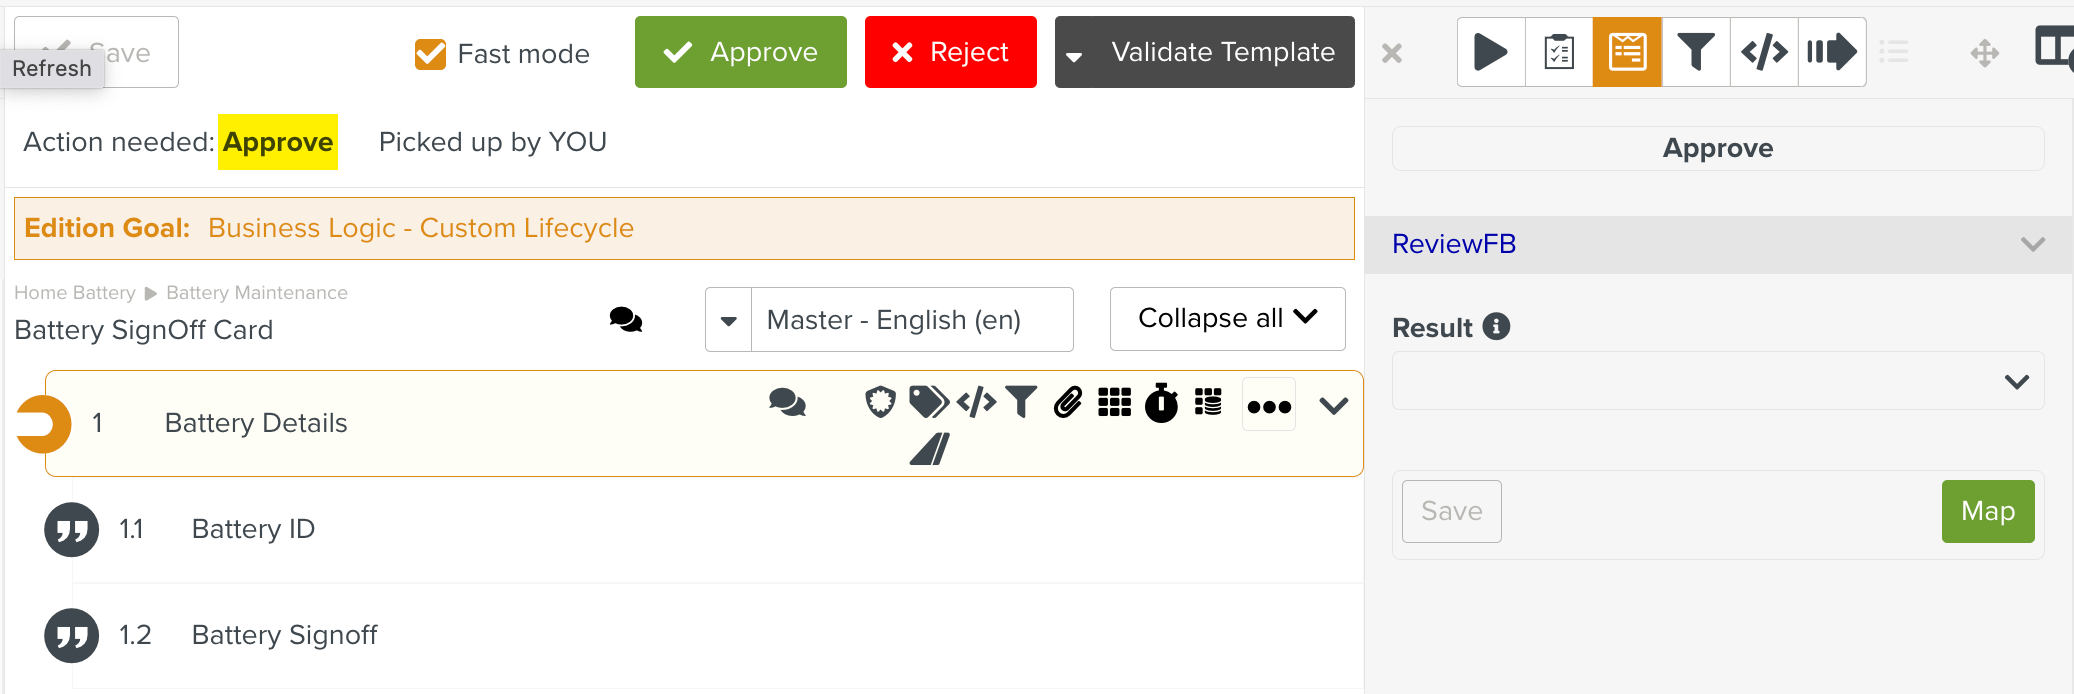Open the checklist clipboard icon
This screenshot has height=694, width=2074.
[1559, 52]
